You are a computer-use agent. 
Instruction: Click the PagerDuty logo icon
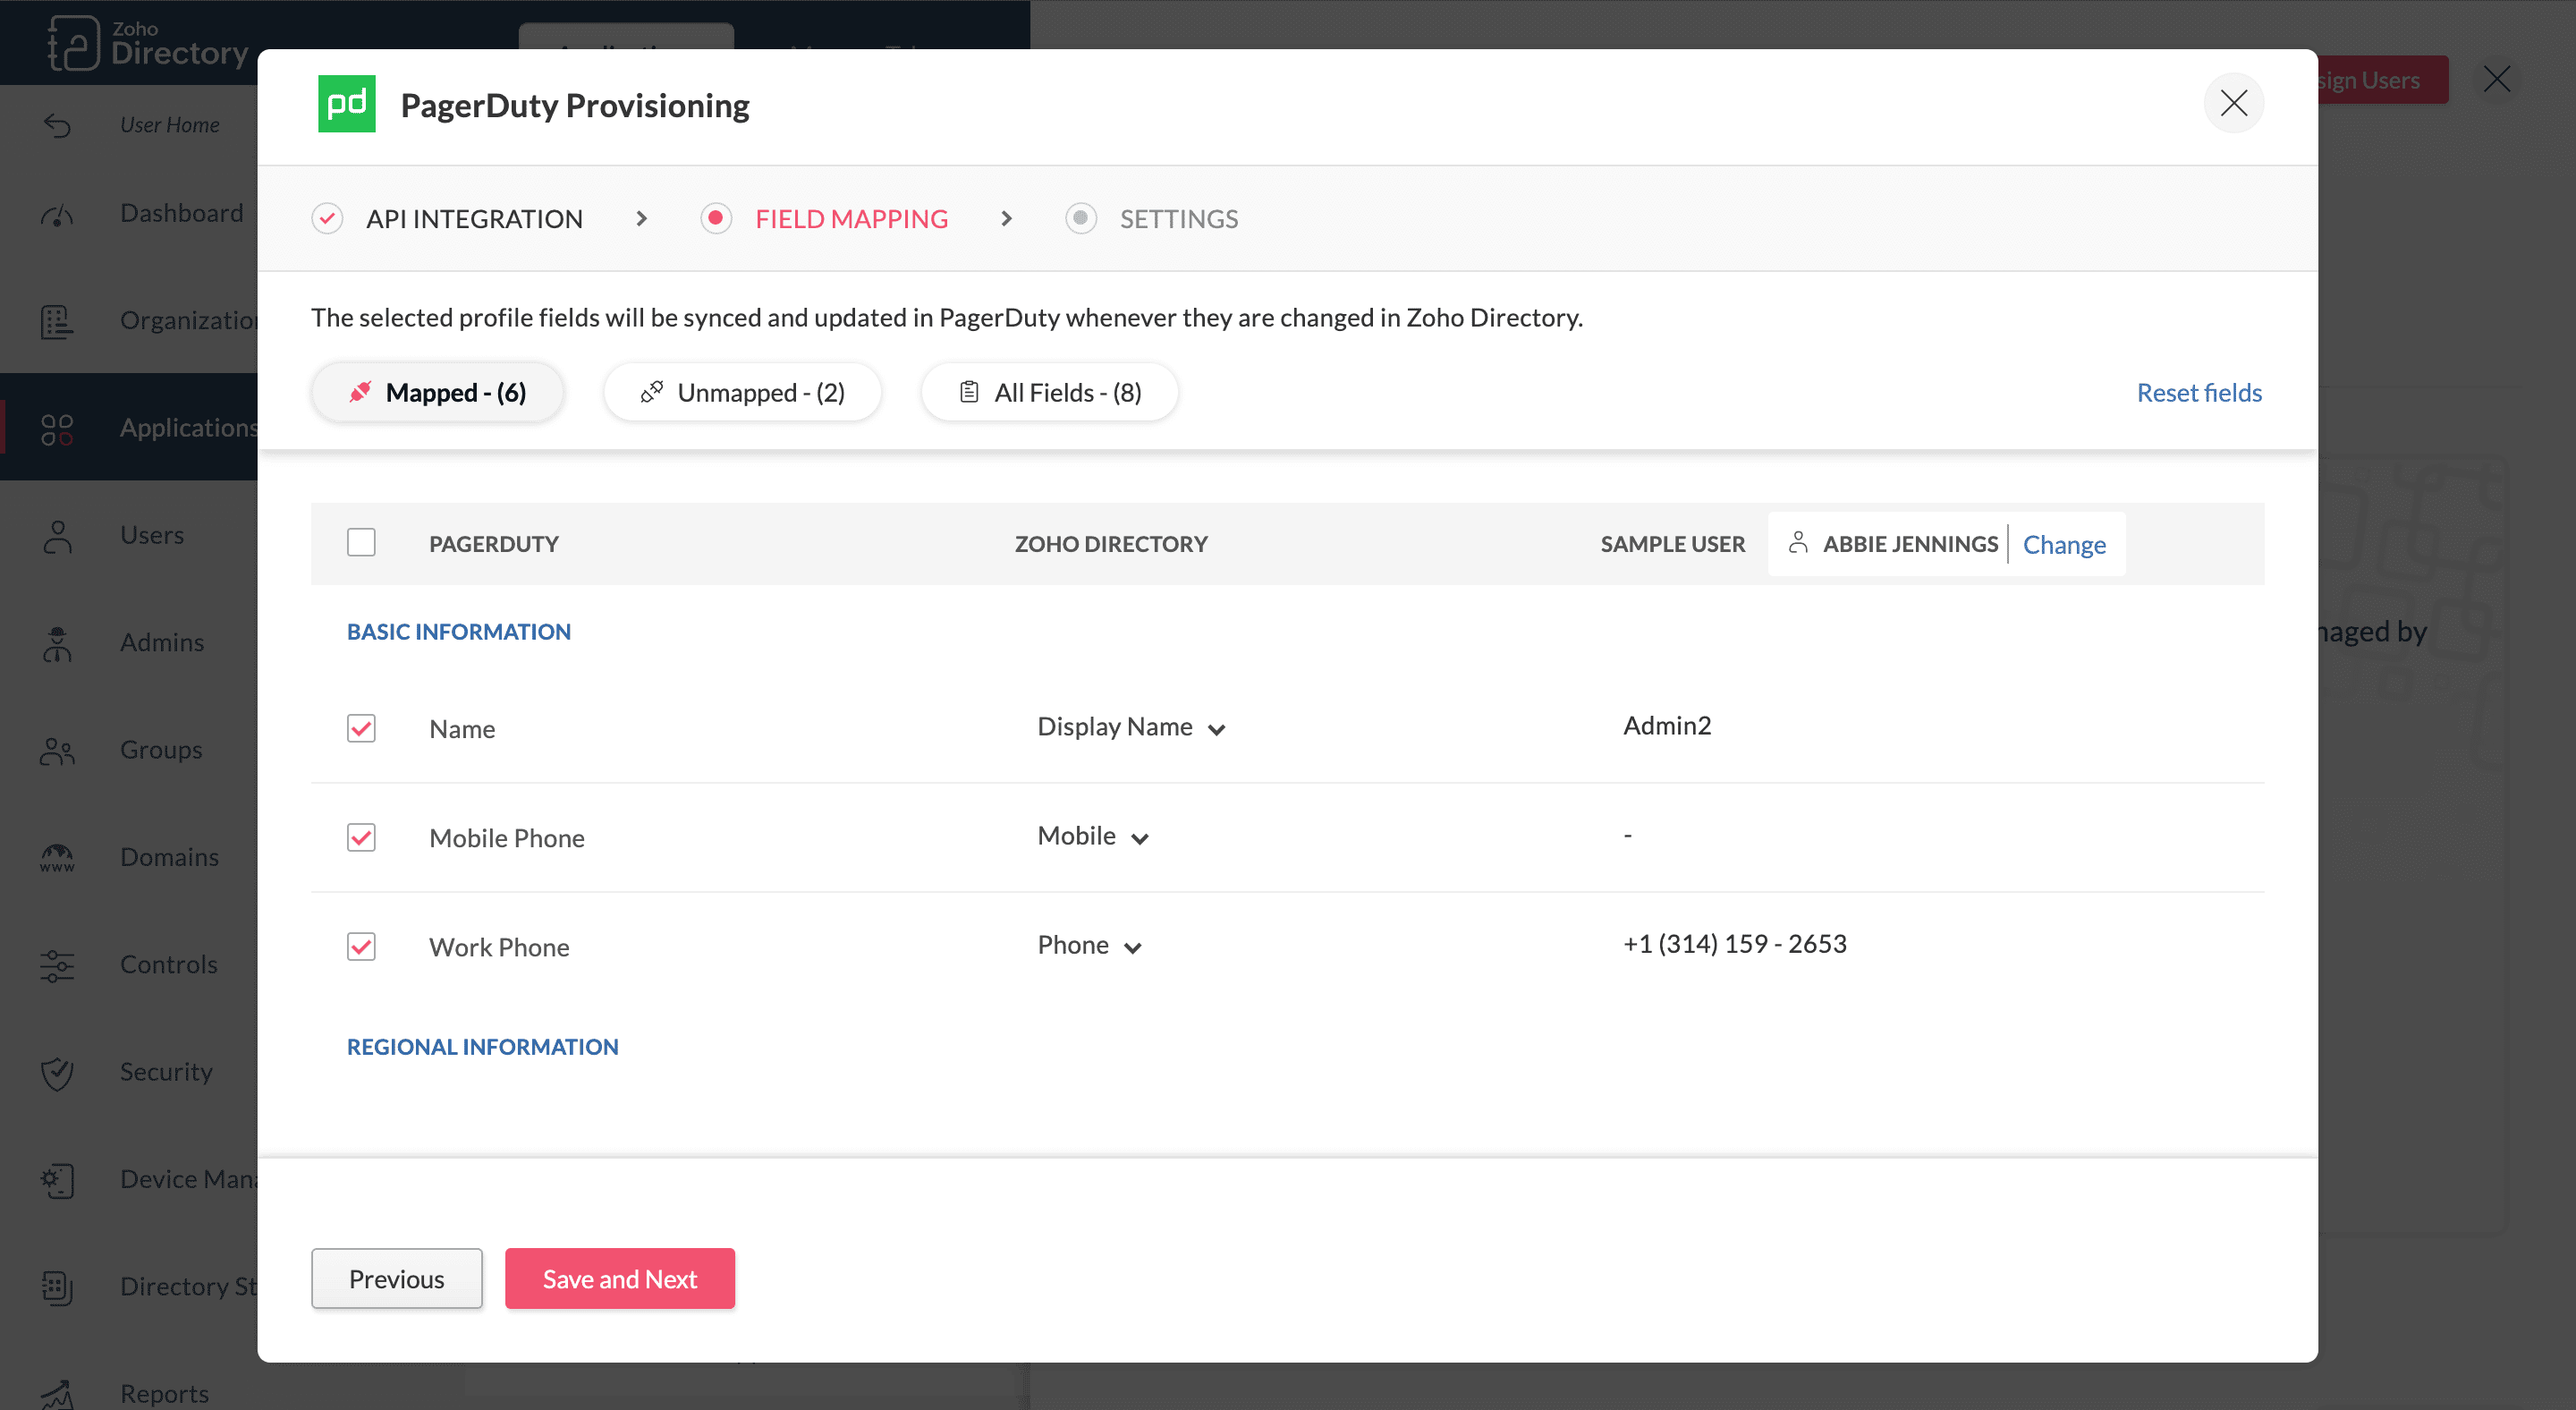(x=346, y=104)
